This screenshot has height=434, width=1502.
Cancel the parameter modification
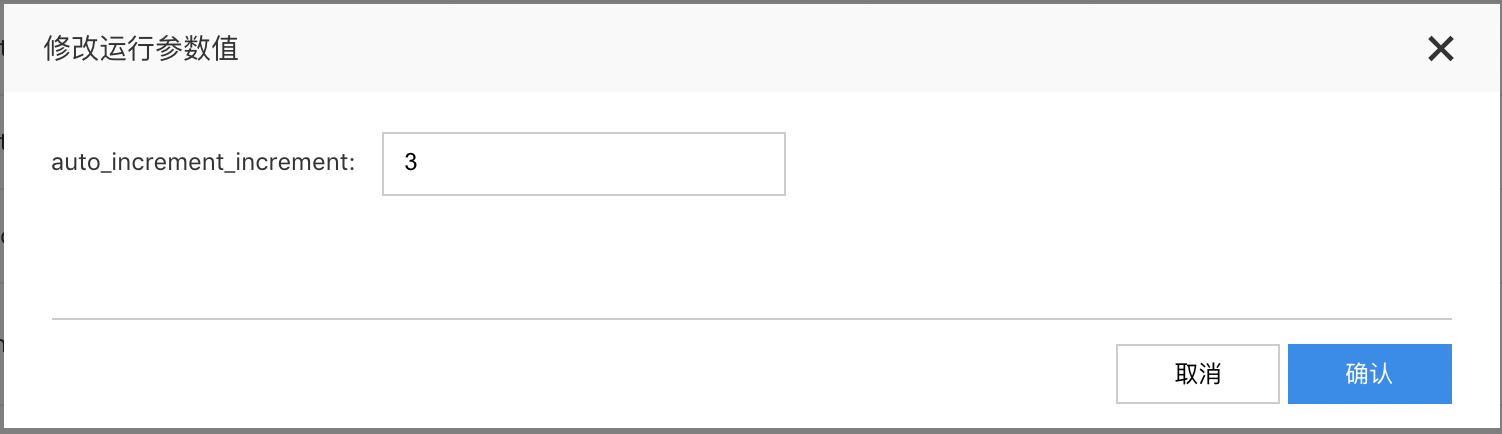coord(1198,374)
